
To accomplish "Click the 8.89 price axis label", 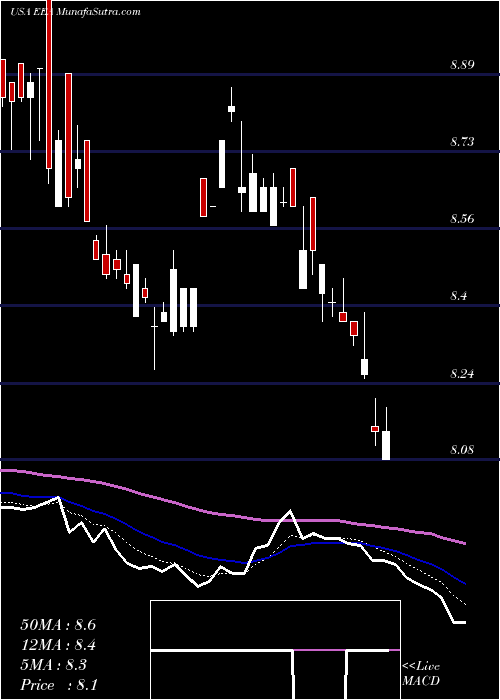I will coord(462,65).
